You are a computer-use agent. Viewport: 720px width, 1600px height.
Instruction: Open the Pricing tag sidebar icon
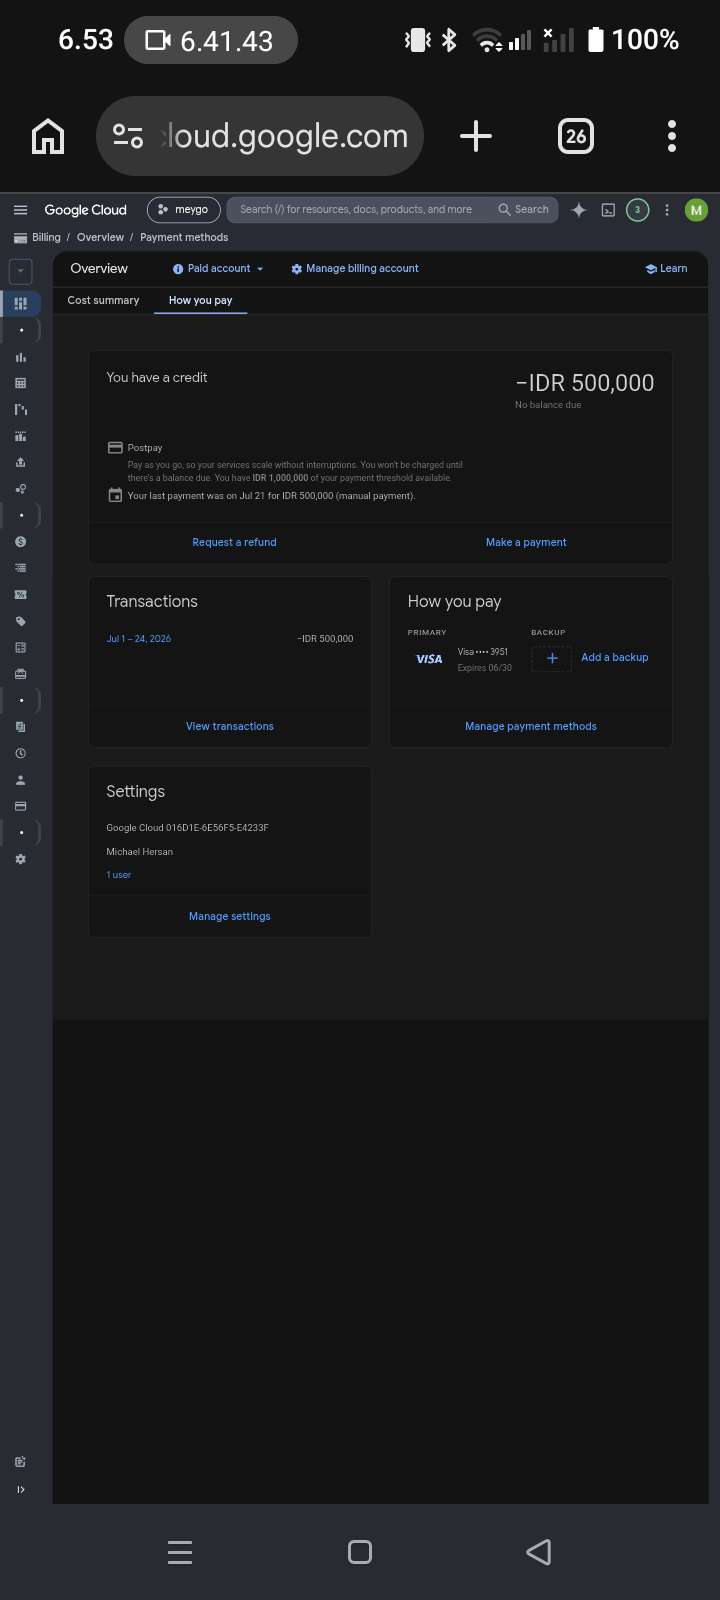pos(21,621)
